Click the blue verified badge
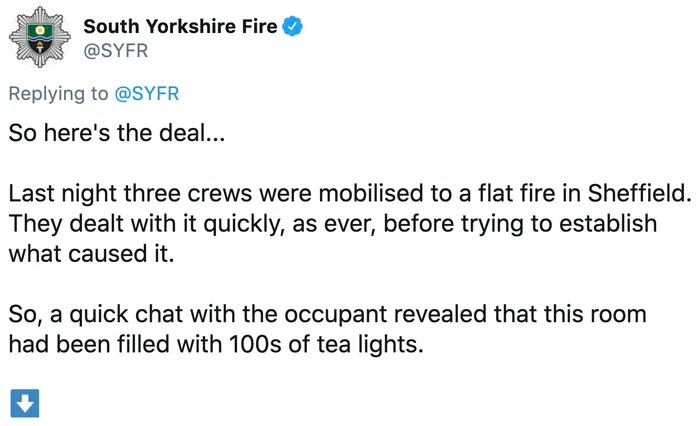 point(290,26)
